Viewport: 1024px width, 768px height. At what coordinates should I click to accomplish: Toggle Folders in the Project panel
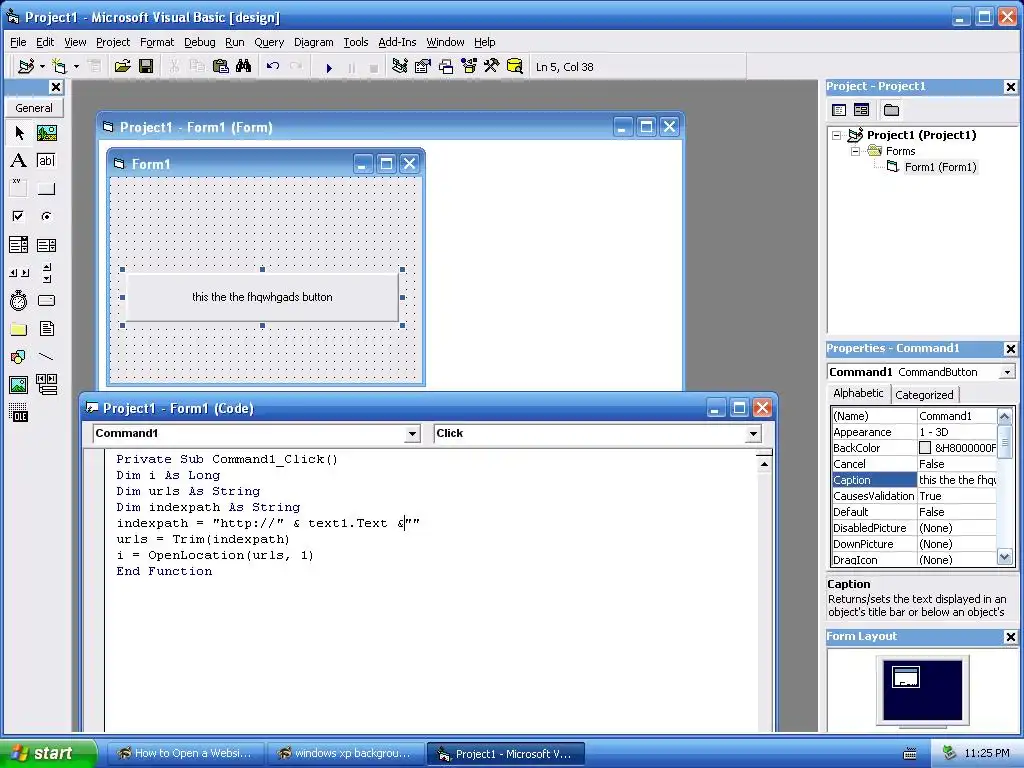(x=891, y=110)
